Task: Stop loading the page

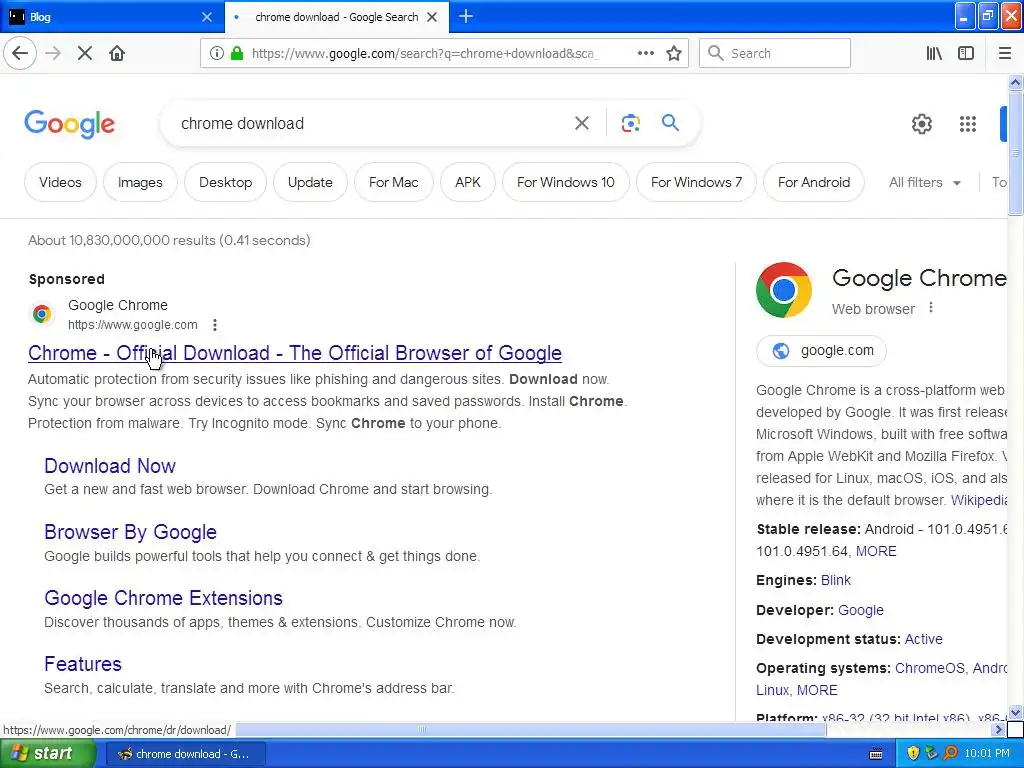Action: click(85, 54)
